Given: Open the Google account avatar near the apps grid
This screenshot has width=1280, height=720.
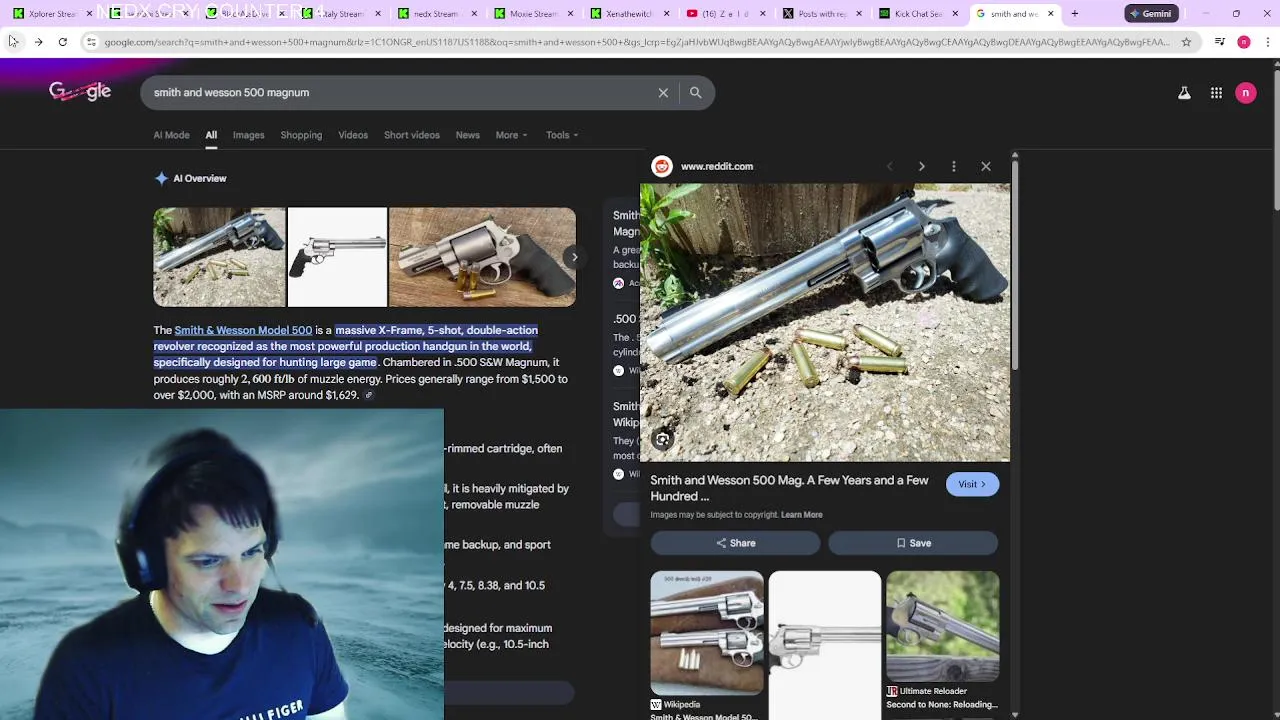Looking at the screenshot, I should (1245, 93).
